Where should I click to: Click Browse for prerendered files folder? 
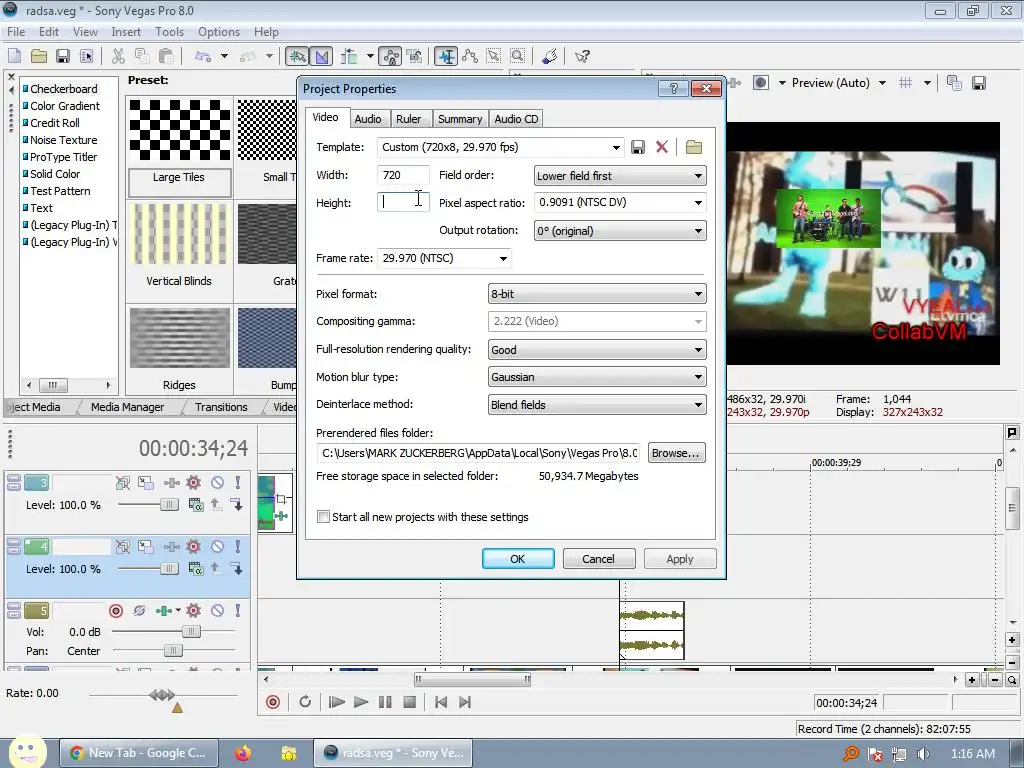click(x=676, y=453)
